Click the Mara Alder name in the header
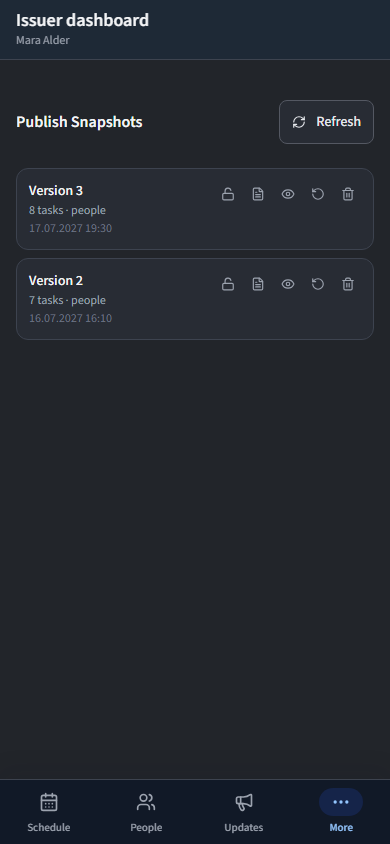The height and width of the screenshot is (844, 390). pyautogui.click(x=43, y=40)
